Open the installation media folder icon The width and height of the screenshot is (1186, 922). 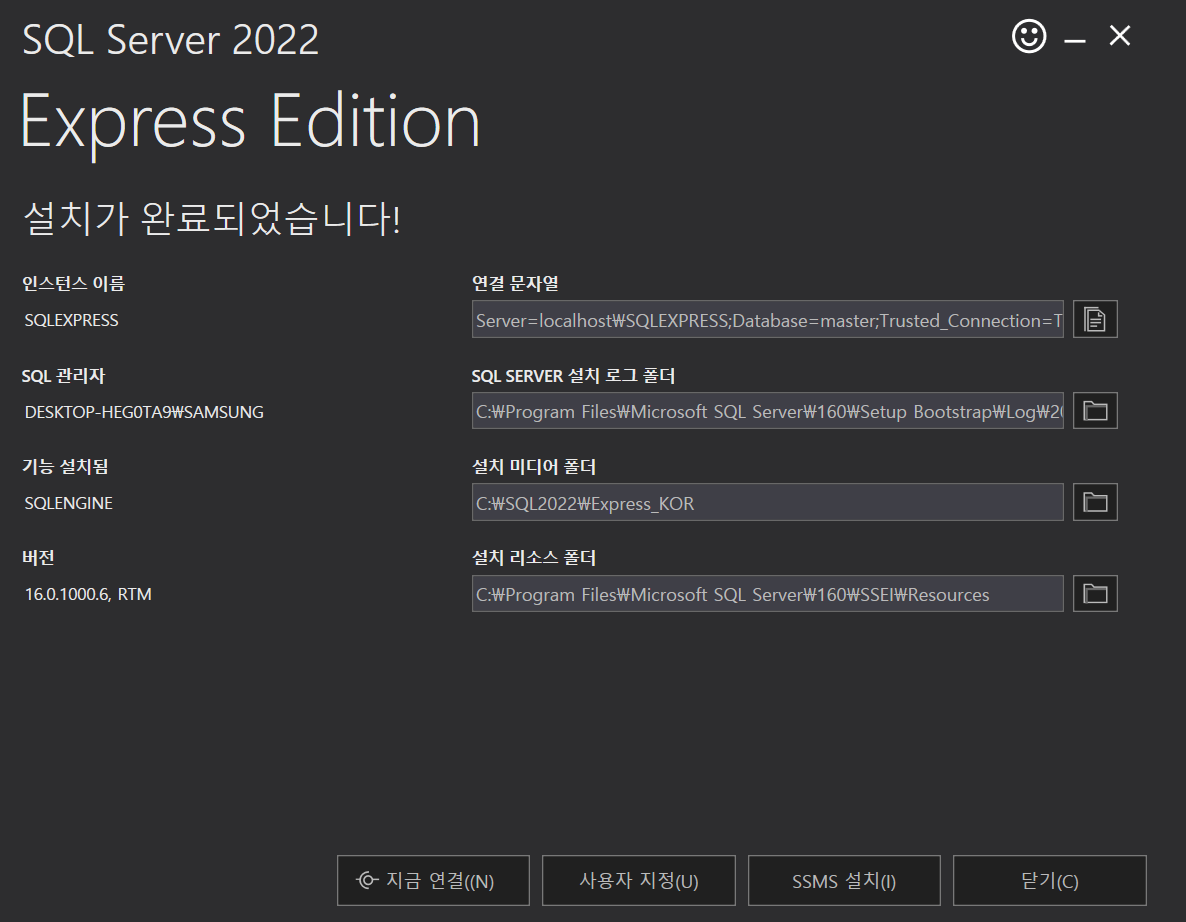[1094, 502]
